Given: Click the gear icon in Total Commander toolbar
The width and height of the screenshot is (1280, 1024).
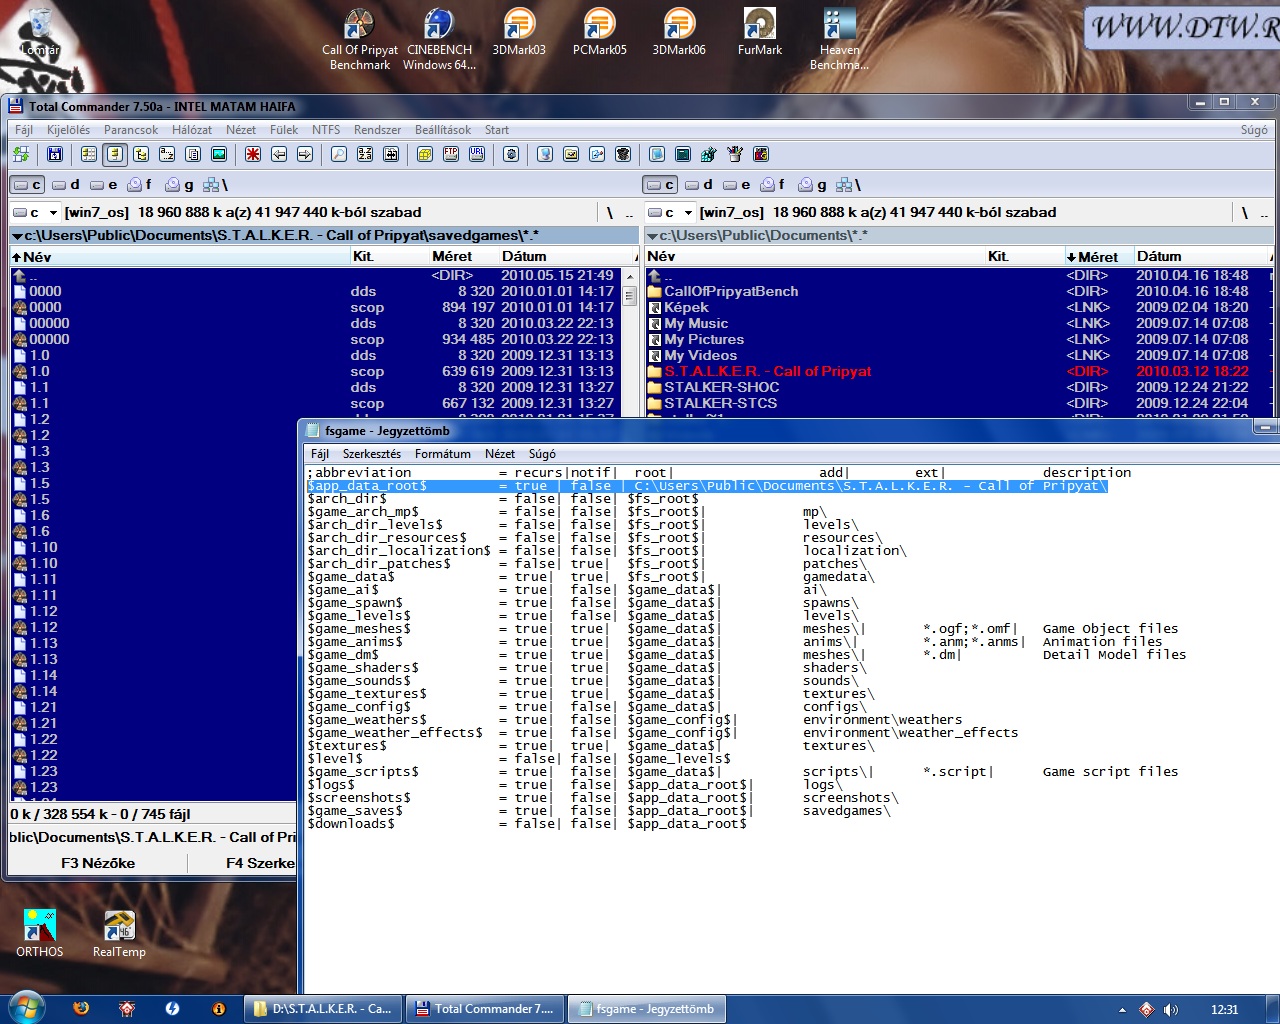Looking at the screenshot, I should (x=511, y=154).
